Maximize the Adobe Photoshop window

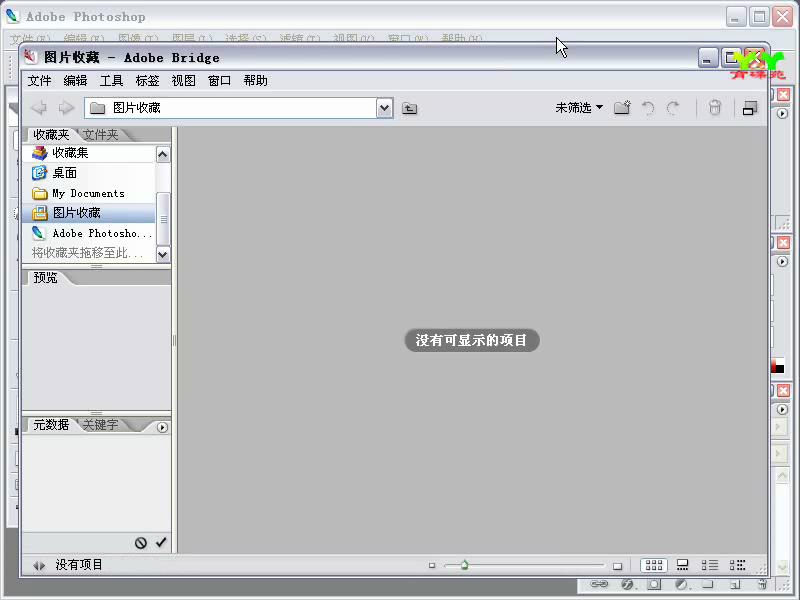click(759, 17)
